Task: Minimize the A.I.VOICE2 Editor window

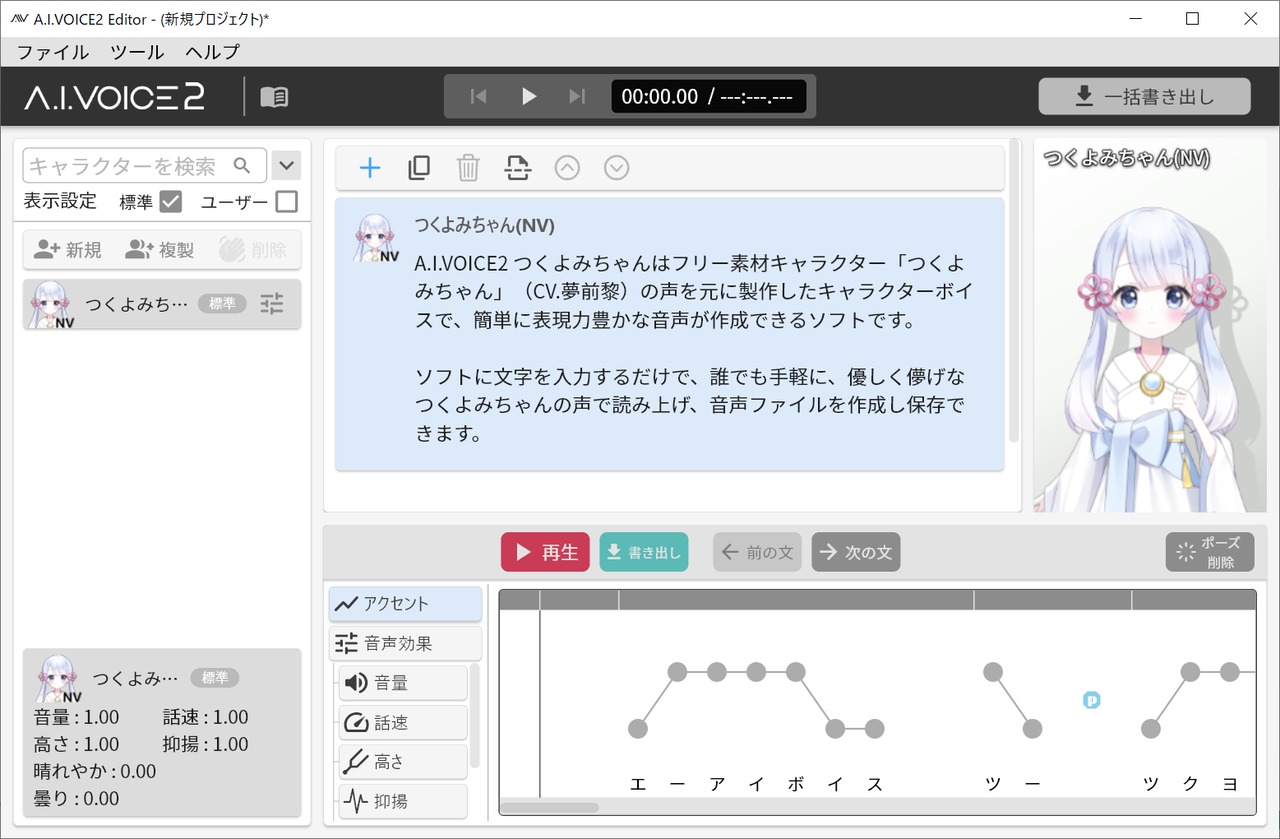Action: click(1134, 18)
